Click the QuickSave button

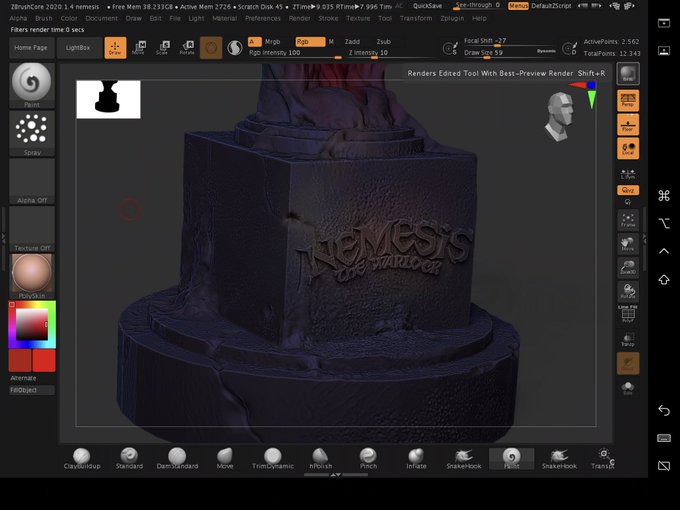click(x=427, y=6)
